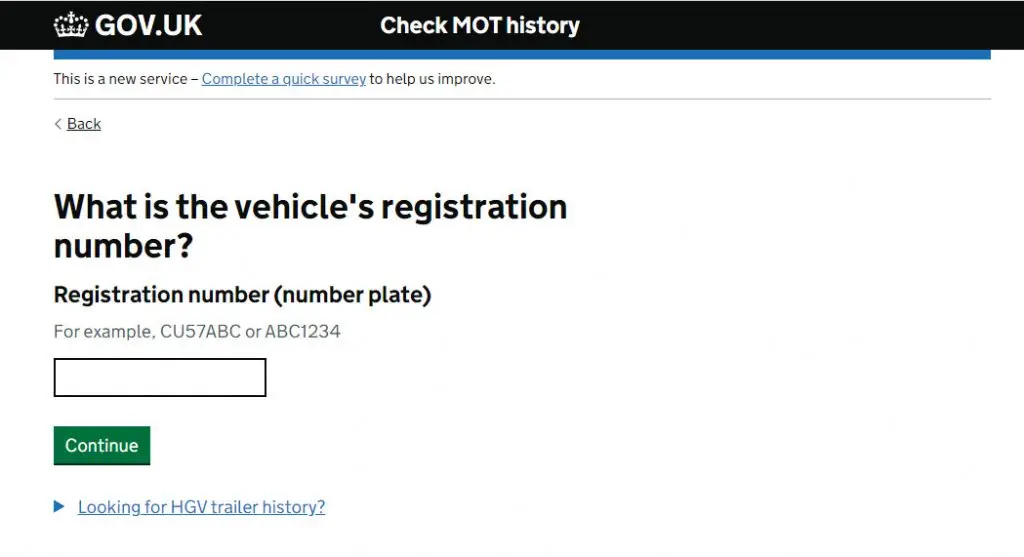Focus the registration number text box
This screenshot has height=557, width=1024.
(x=160, y=377)
